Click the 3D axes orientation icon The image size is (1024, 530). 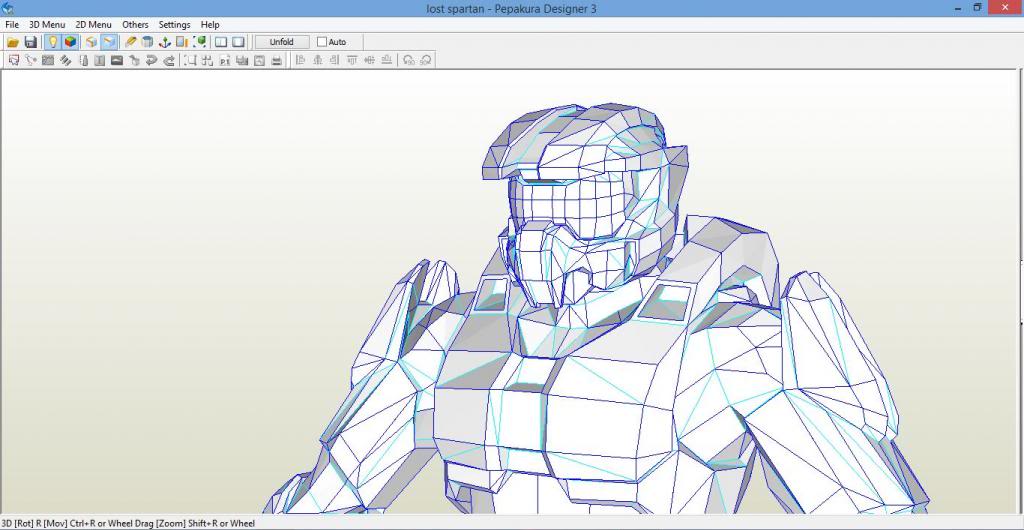[165, 42]
